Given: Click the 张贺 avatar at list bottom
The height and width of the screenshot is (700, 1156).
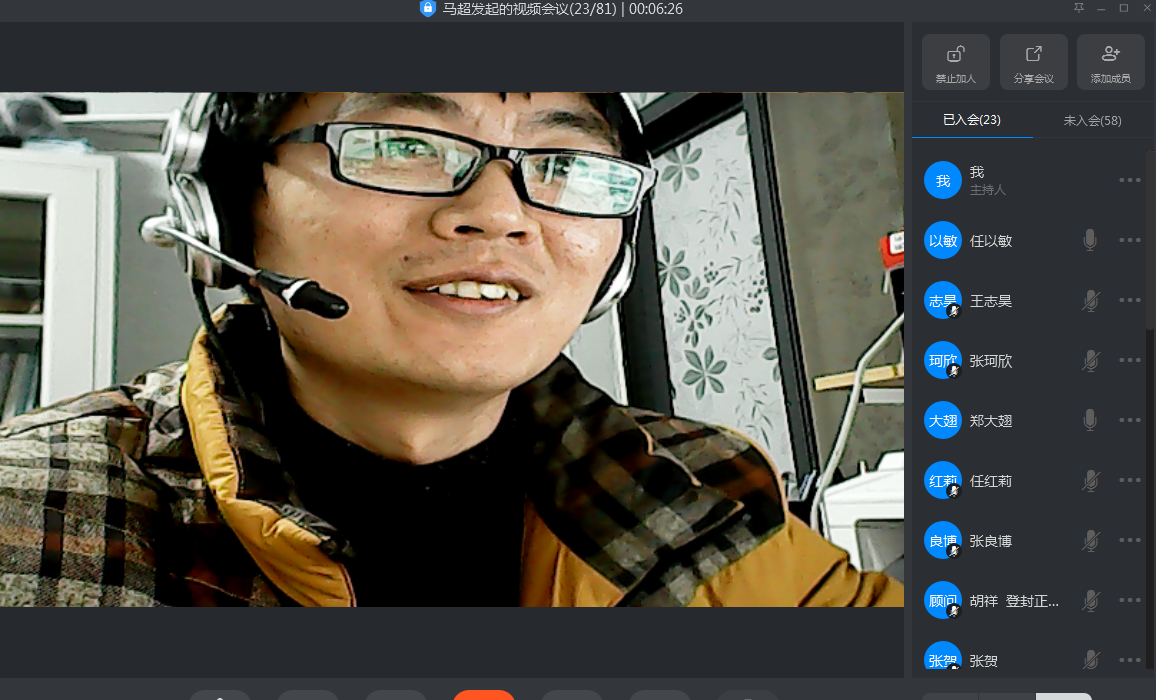Looking at the screenshot, I should 943,656.
